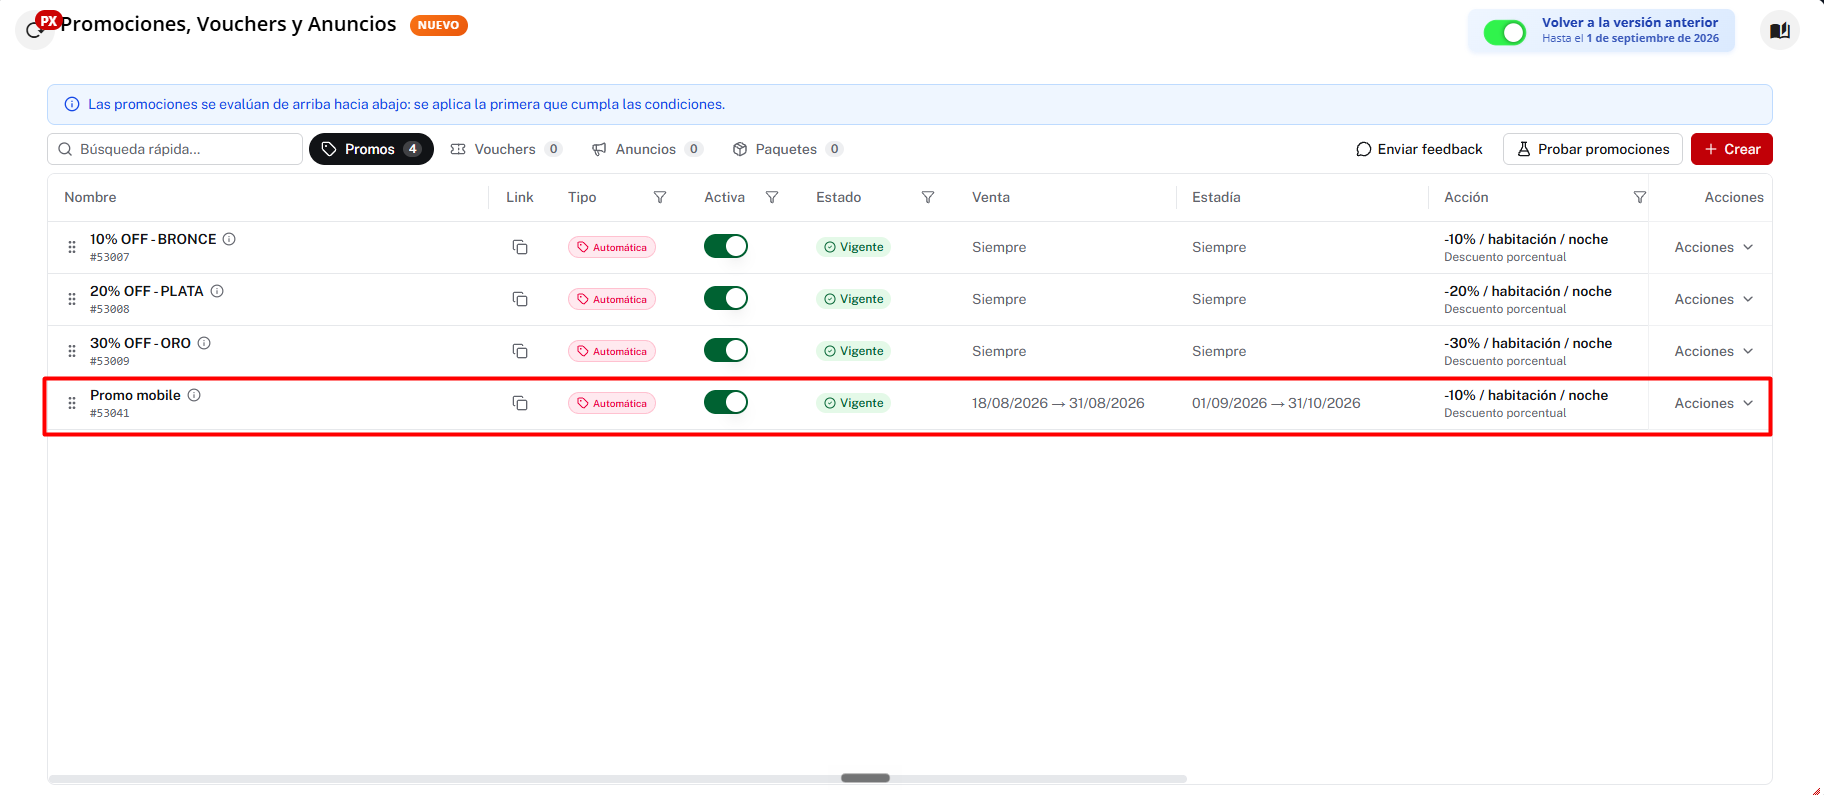
Task: Filter the Acción column
Action: 1640,197
